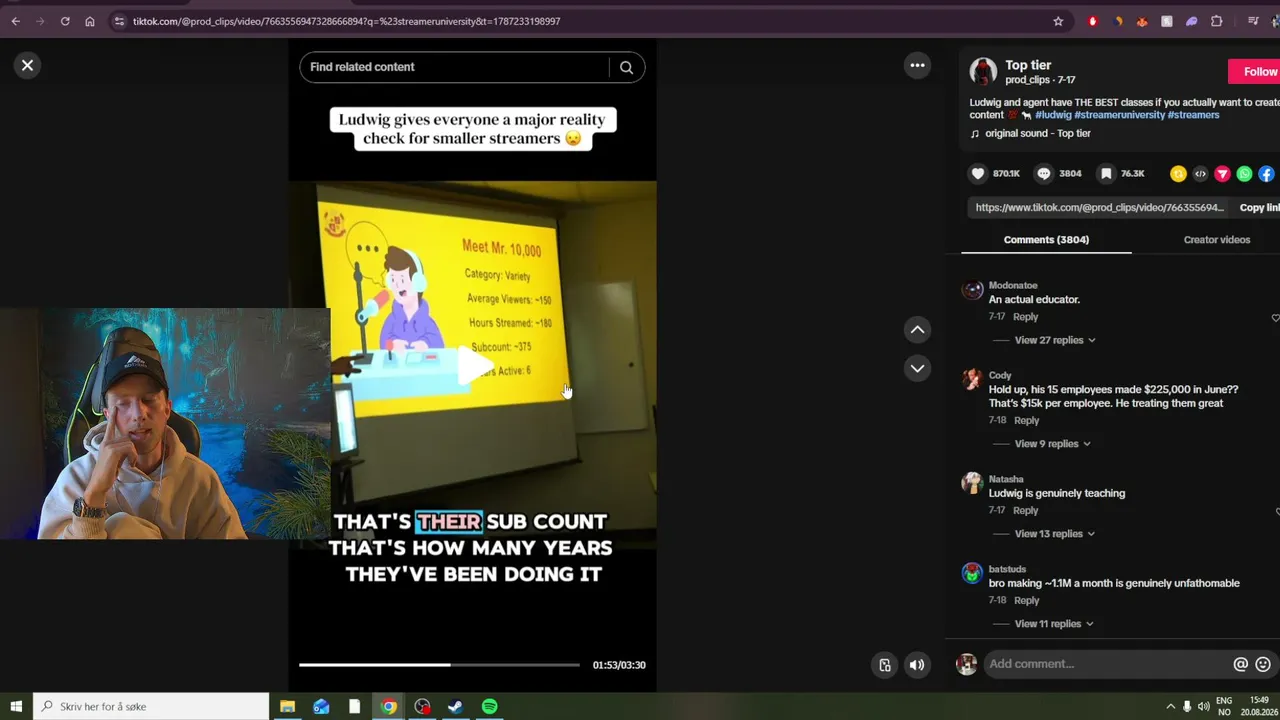
Task: Focus the Find related content search field
Action: point(455,67)
